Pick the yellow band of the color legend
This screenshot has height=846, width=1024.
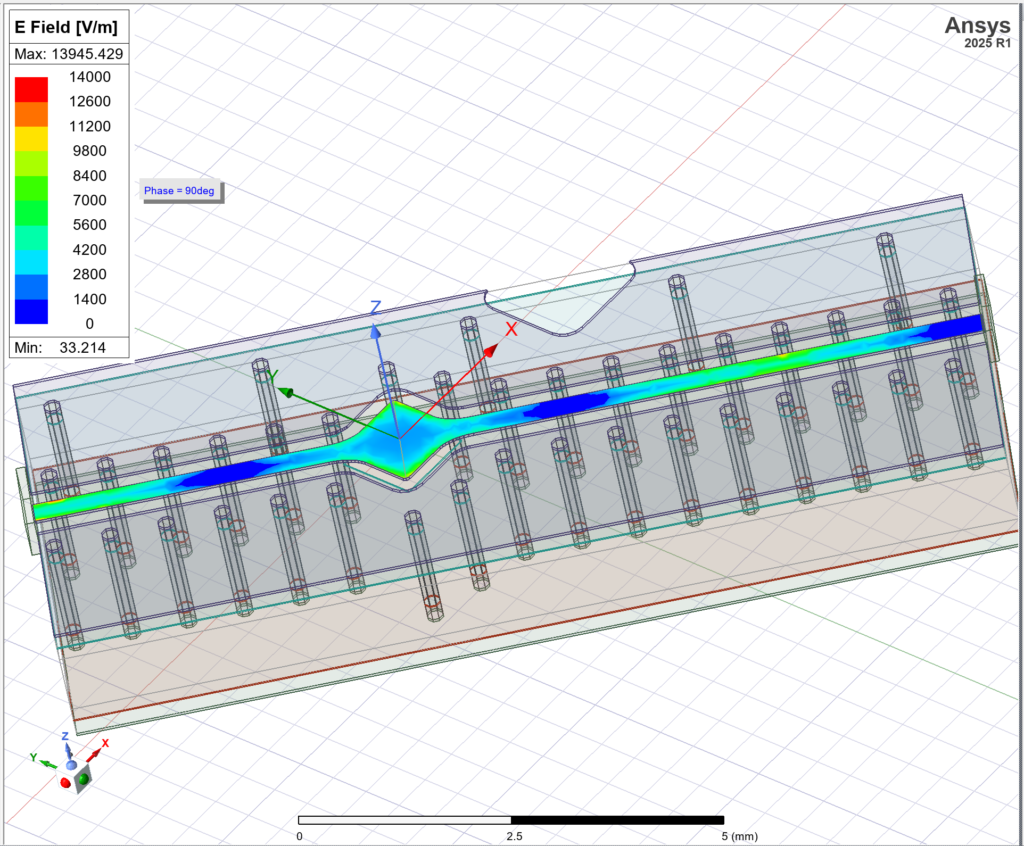[x=31, y=139]
